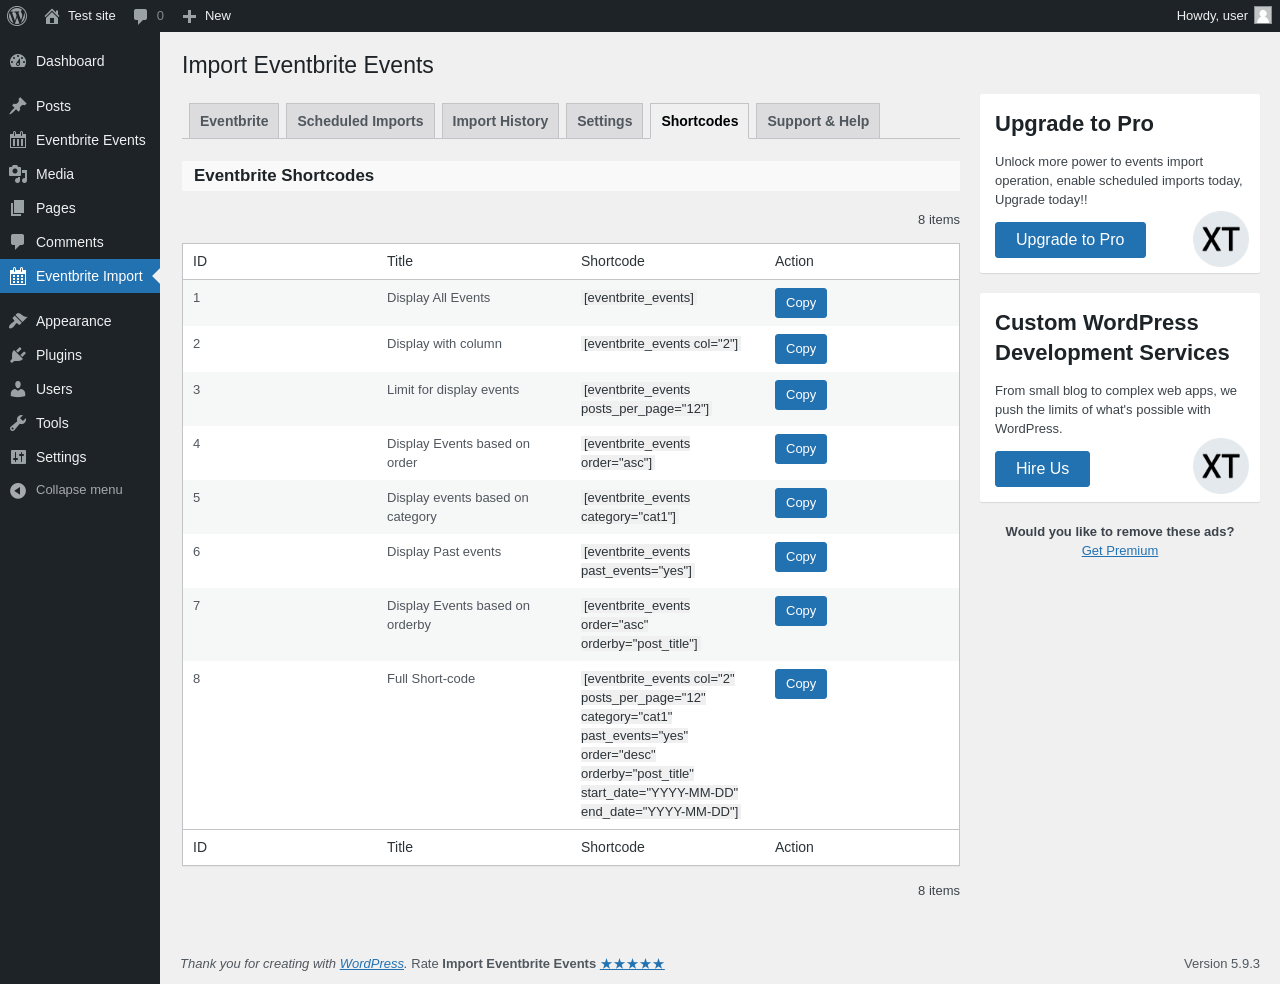Click the Plugins plug icon
Image resolution: width=1280 pixels, height=984 pixels.
coord(18,355)
